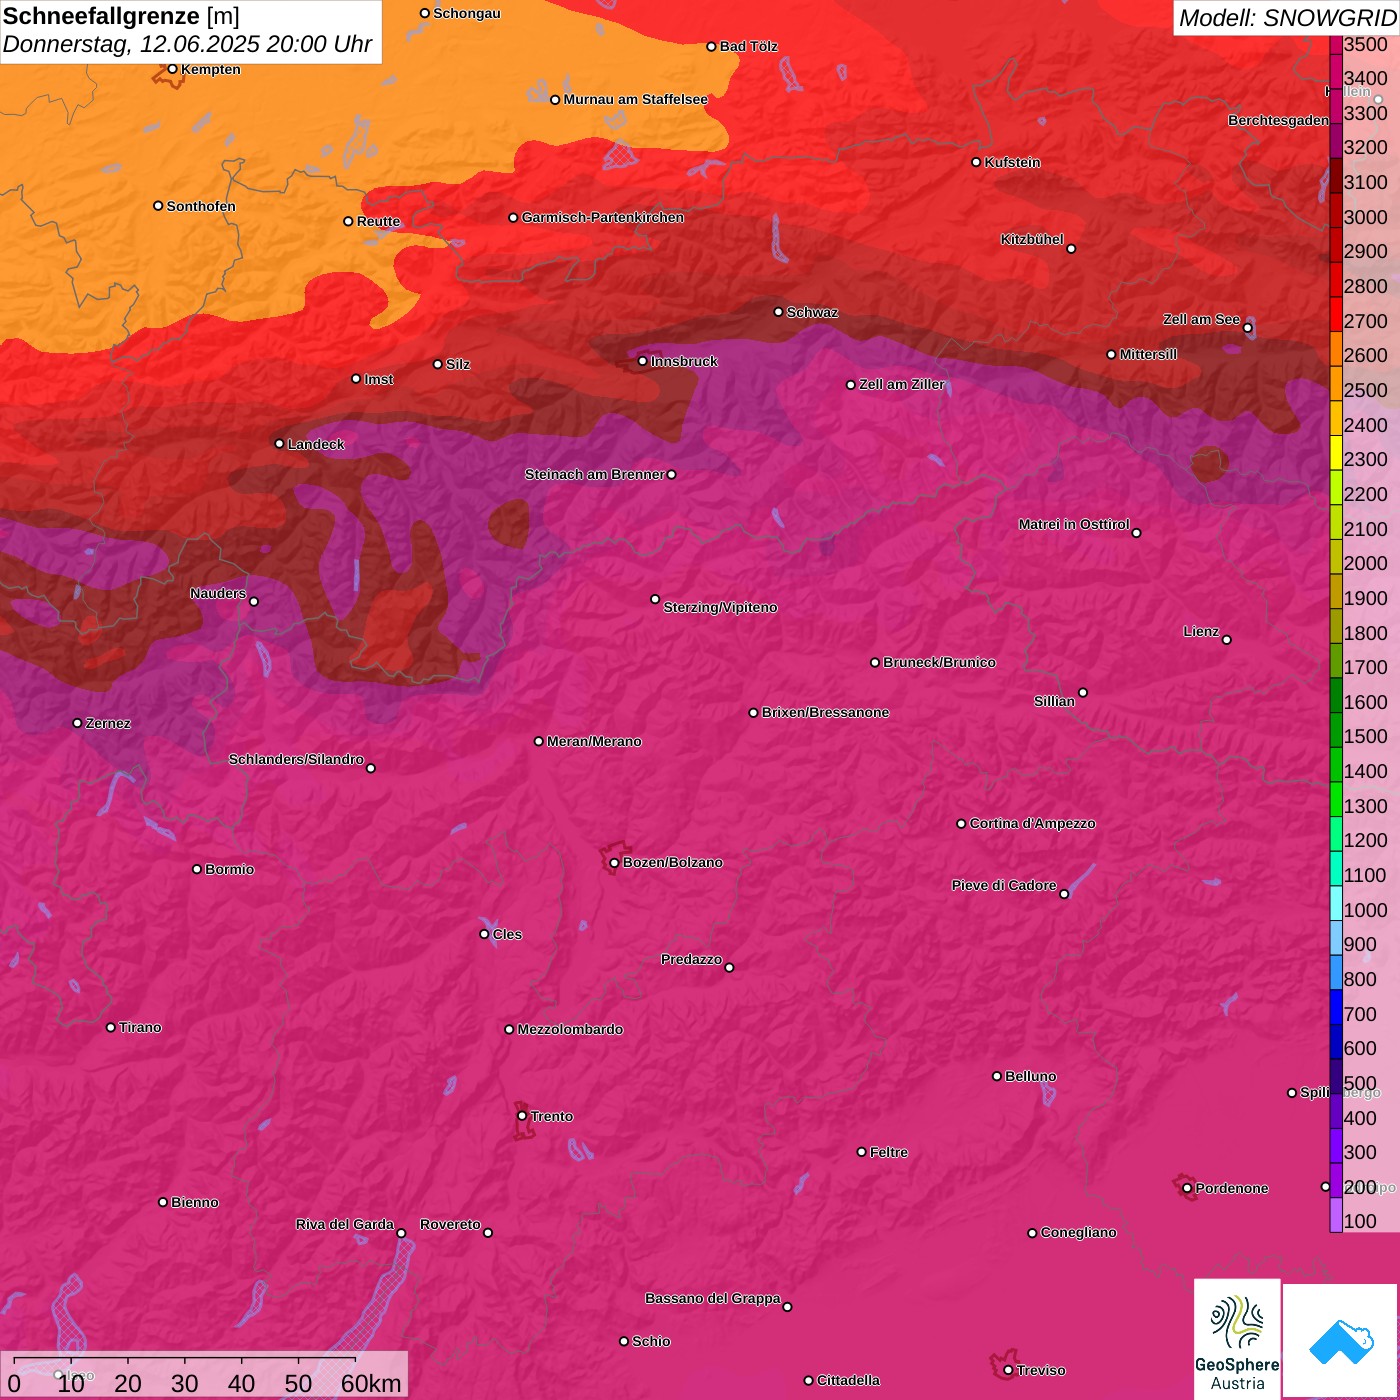Click the Treviso city marker
Image resolution: width=1400 pixels, height=1400 pixels.
pyautogui.click(x=1008, y=1370)
